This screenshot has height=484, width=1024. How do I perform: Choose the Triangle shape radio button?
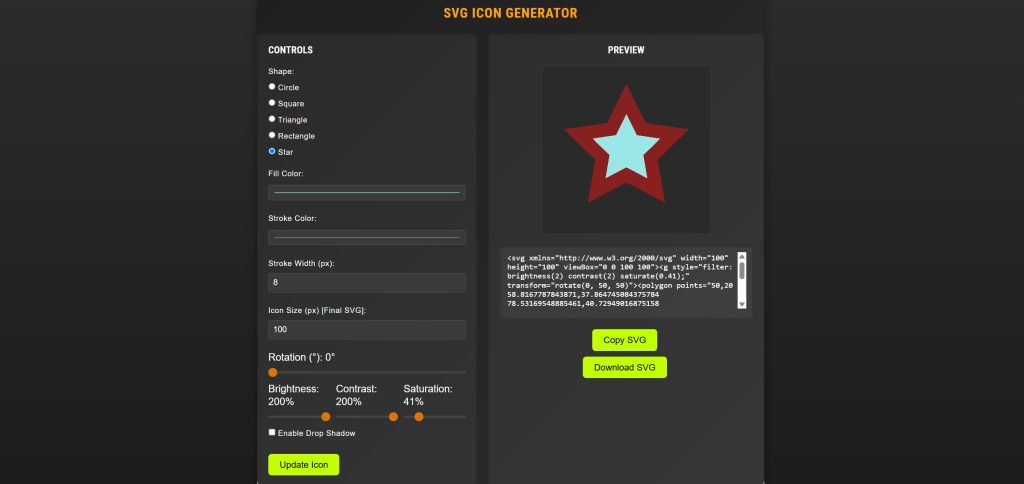point(272,119)
